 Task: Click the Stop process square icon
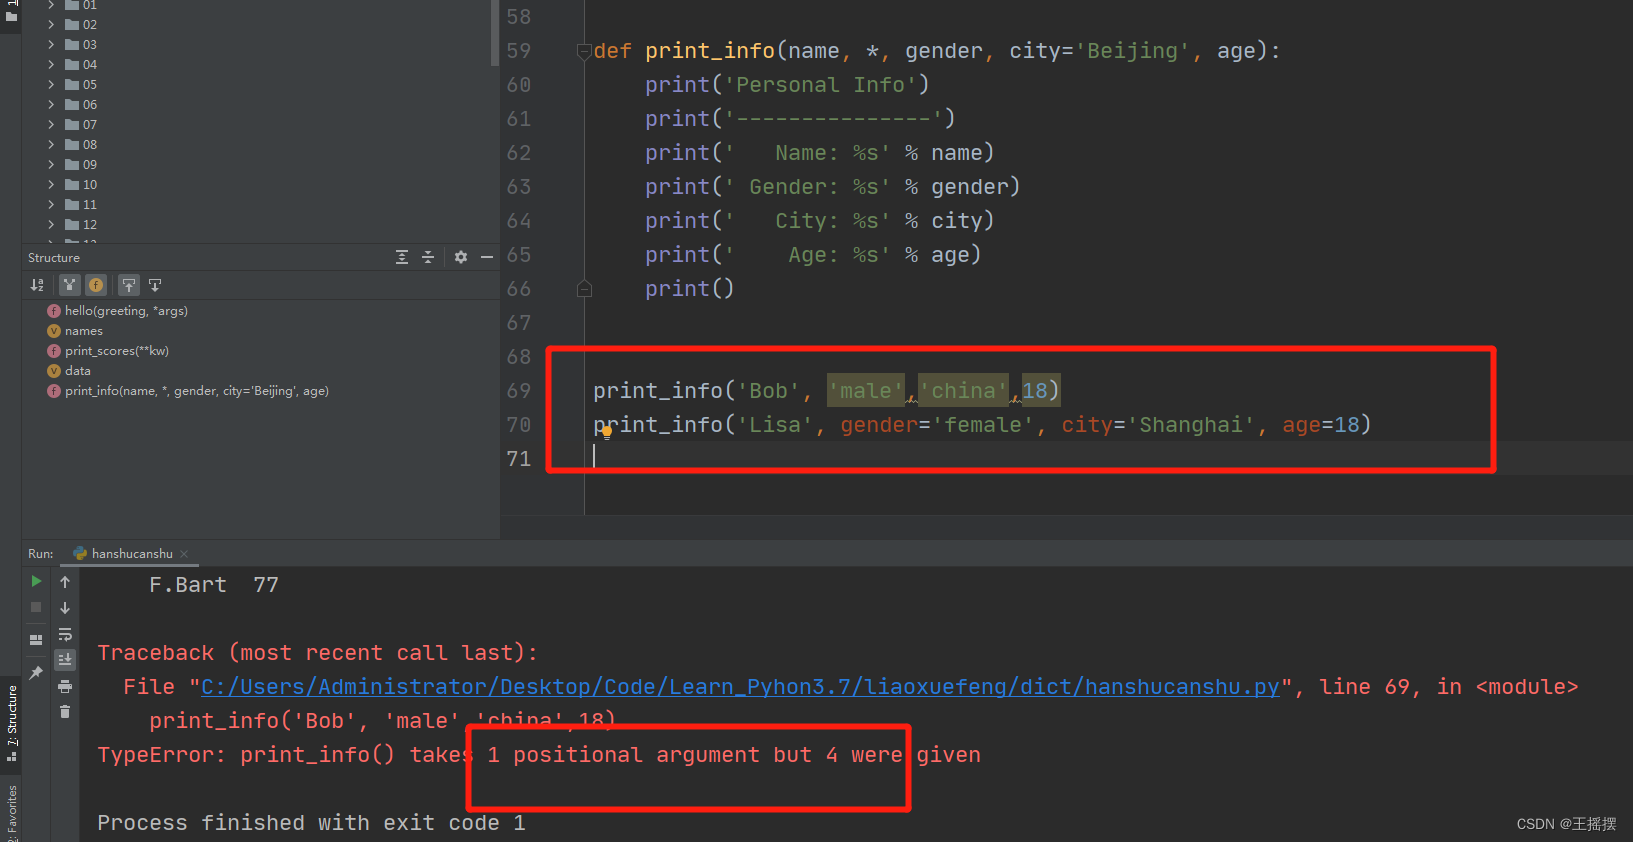pyautogui.click(x=36, y=607)
